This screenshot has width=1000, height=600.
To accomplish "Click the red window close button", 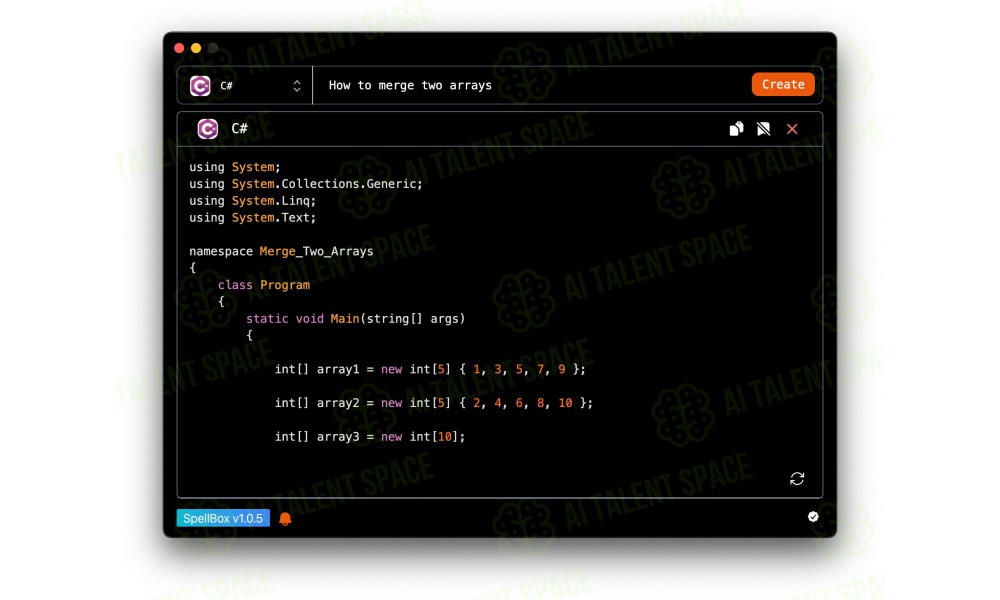I will (x=179, y=48).
